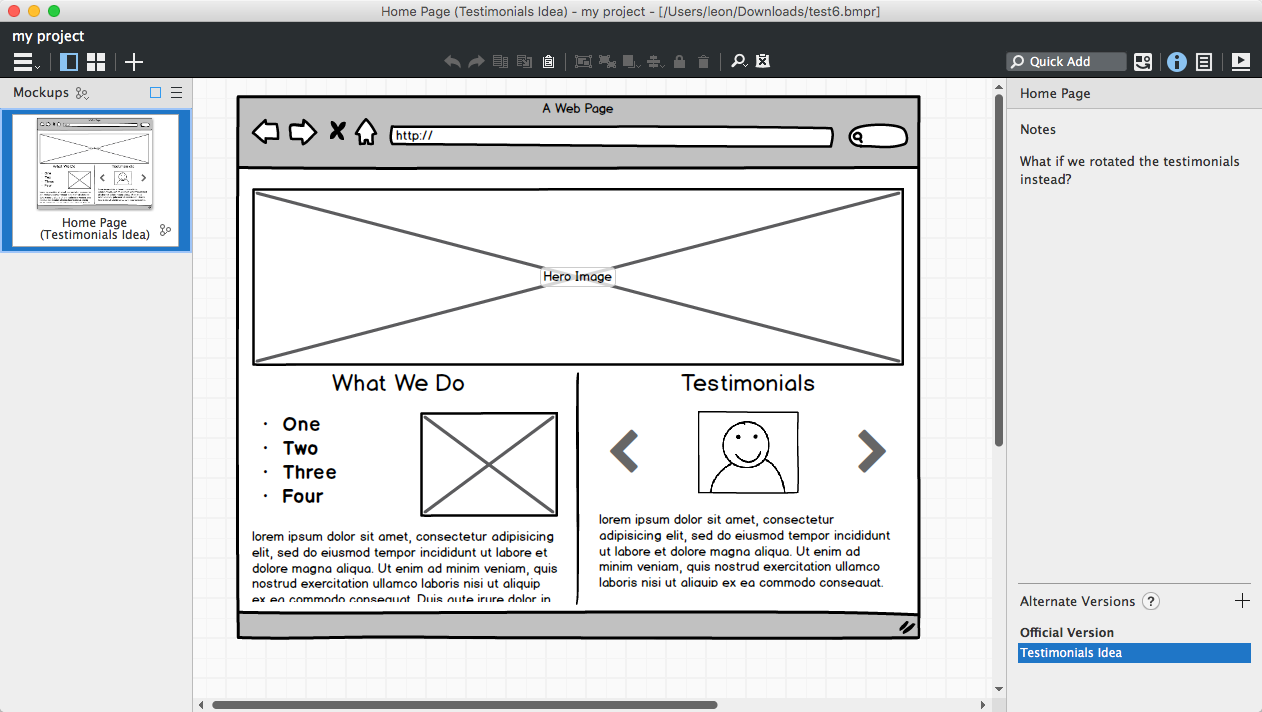Click the toggle markup icon
Screen dimensions: 1262x712
tap(763, 62)
